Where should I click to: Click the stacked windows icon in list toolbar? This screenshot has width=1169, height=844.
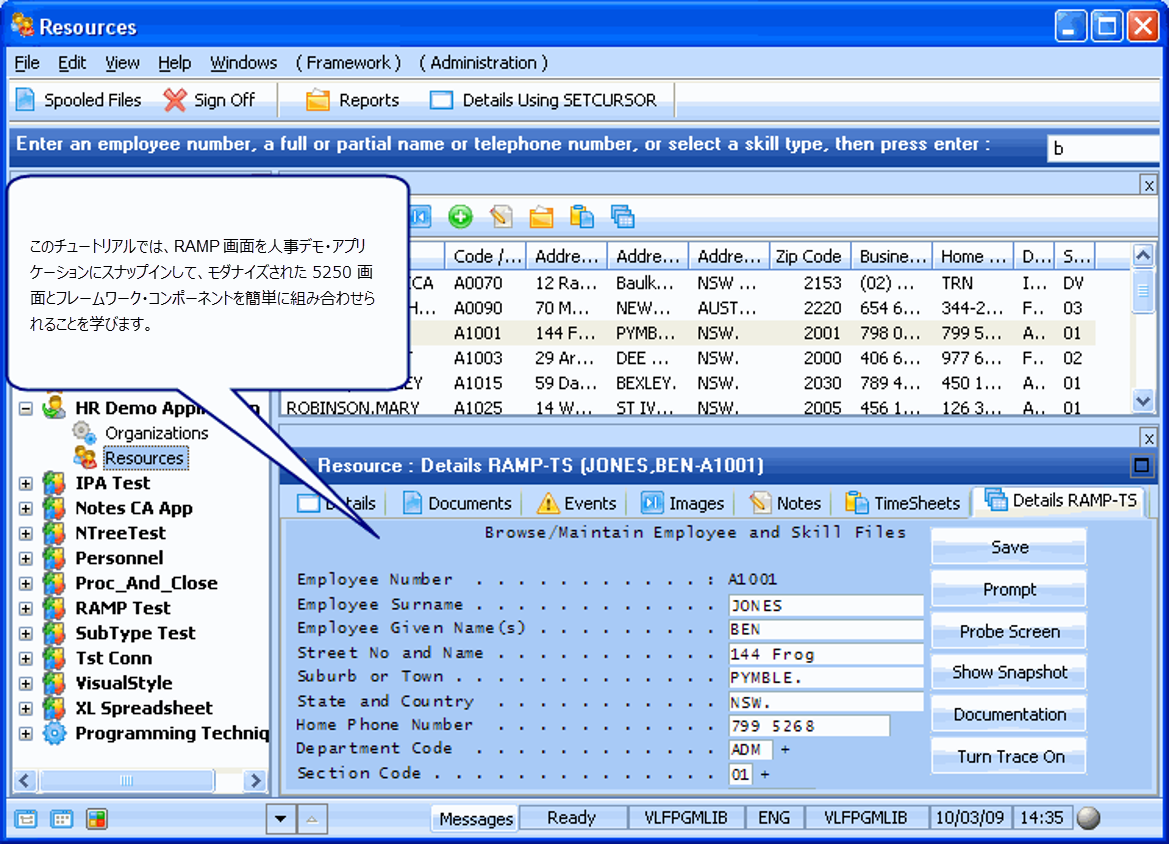pyautogui.click(x=623, y=217)
